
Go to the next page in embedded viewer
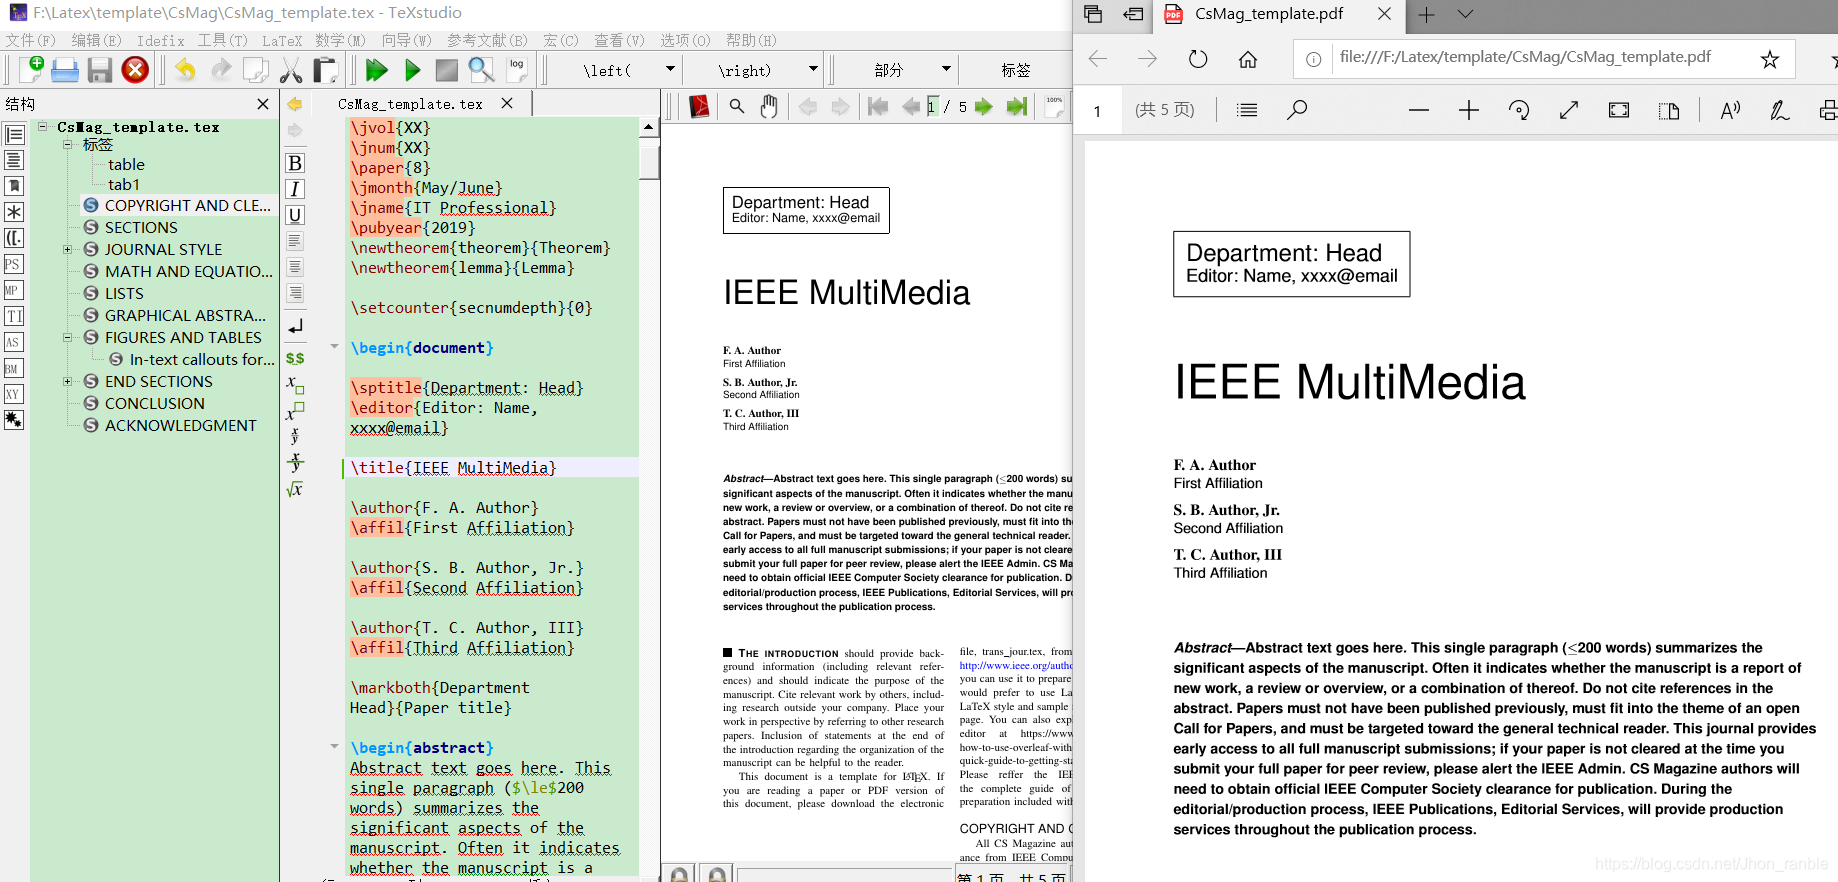coord(984,107)
